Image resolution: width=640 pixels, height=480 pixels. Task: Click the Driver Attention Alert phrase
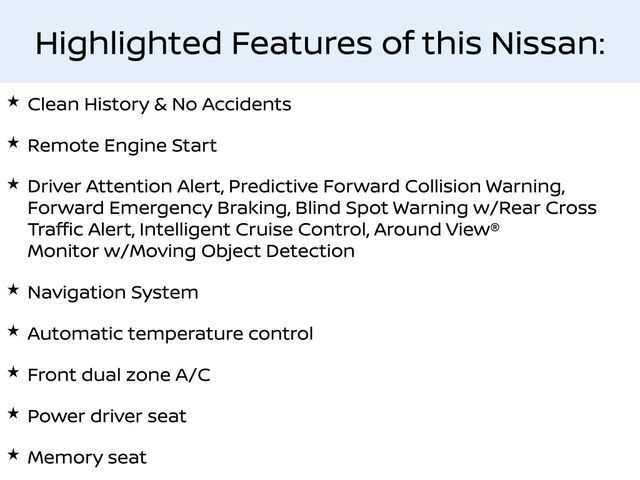click(x=127, y=187)
